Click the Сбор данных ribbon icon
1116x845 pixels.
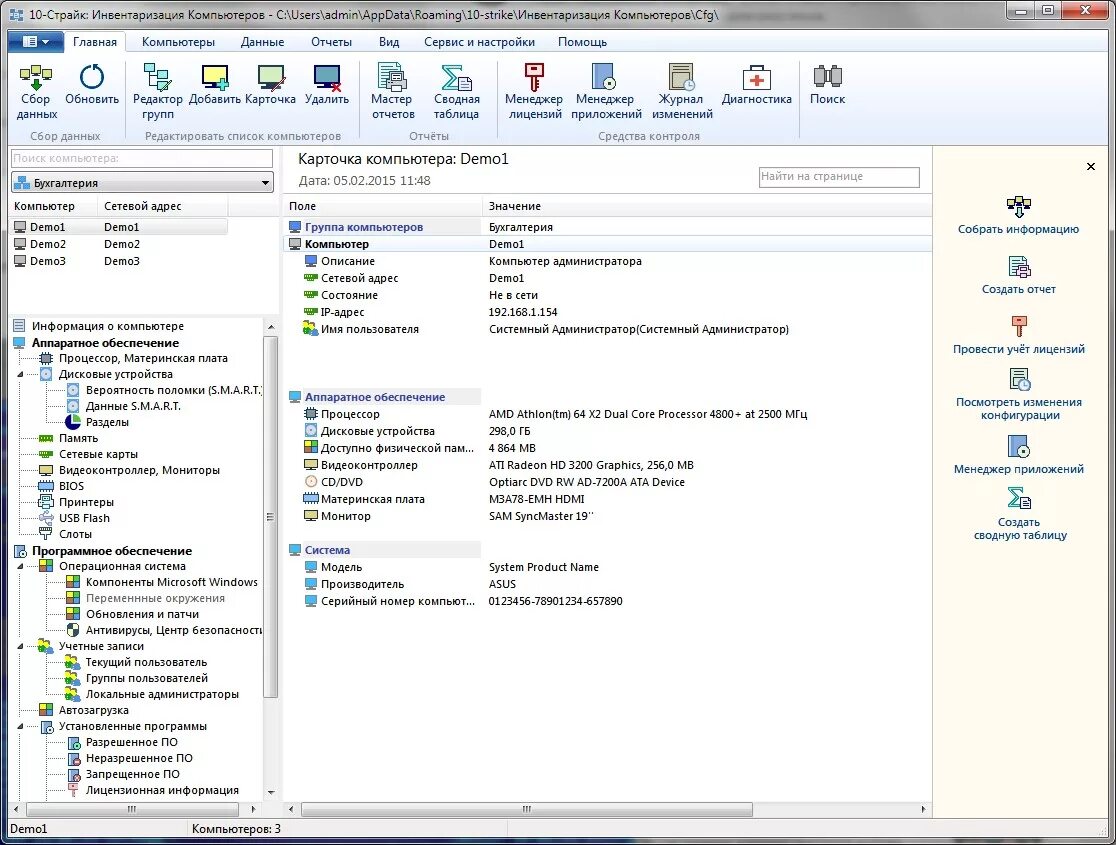(36, 92)
